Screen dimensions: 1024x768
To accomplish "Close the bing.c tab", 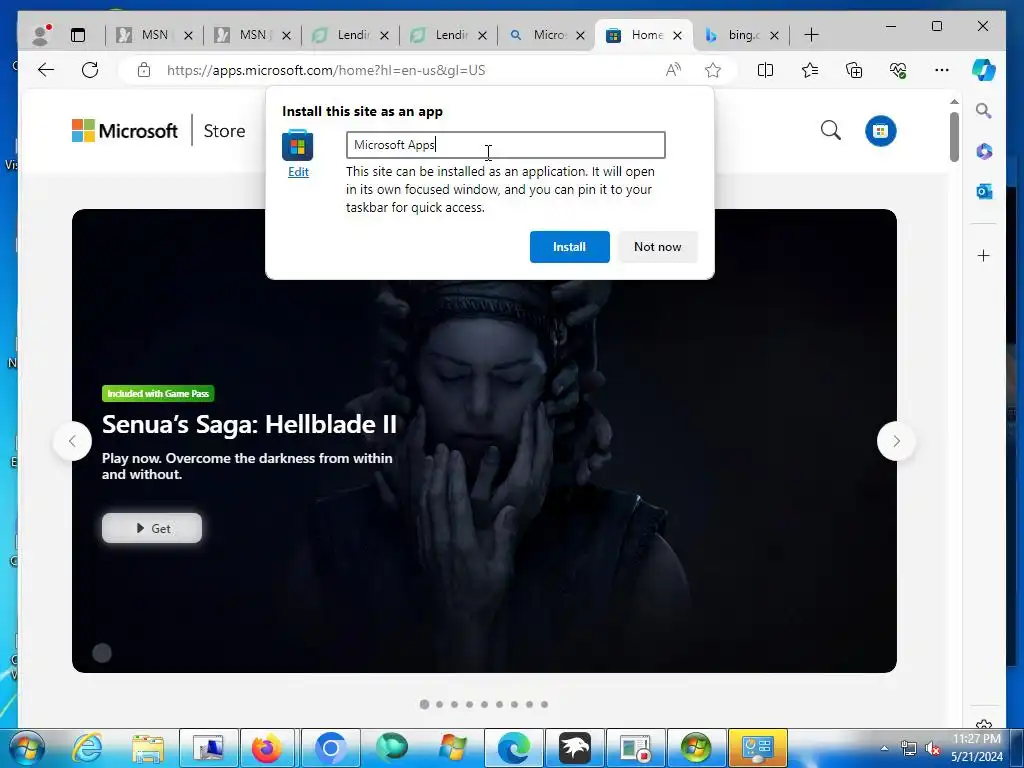I will pyautogui.click(x=775, y=35).
